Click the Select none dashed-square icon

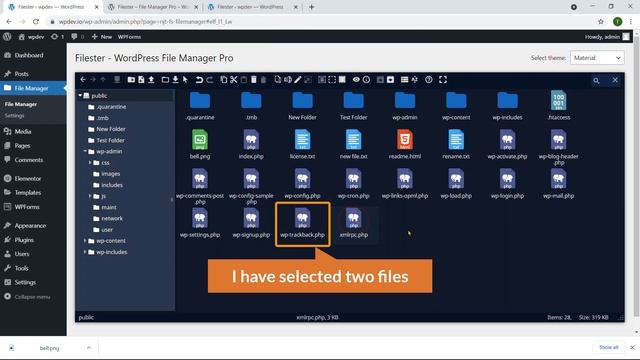pyautogui.click(x=332, y=80)
